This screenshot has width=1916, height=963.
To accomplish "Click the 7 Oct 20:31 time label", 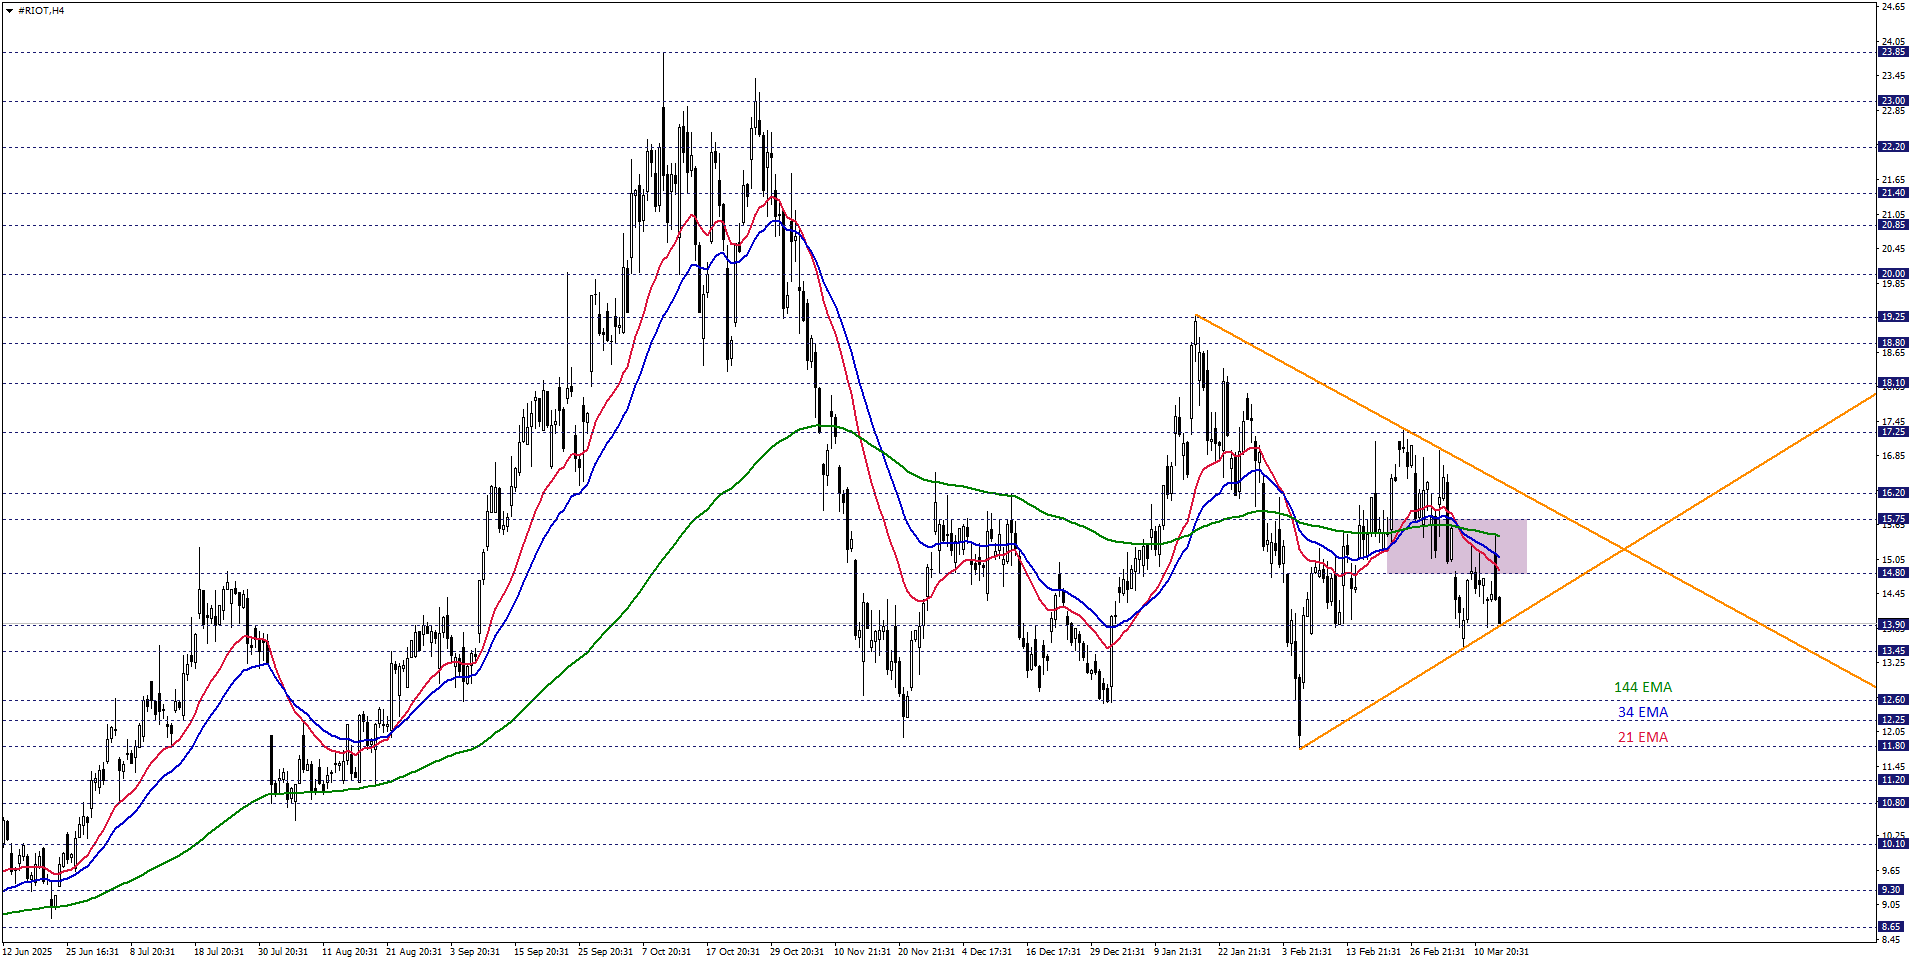I will point(666,951).
